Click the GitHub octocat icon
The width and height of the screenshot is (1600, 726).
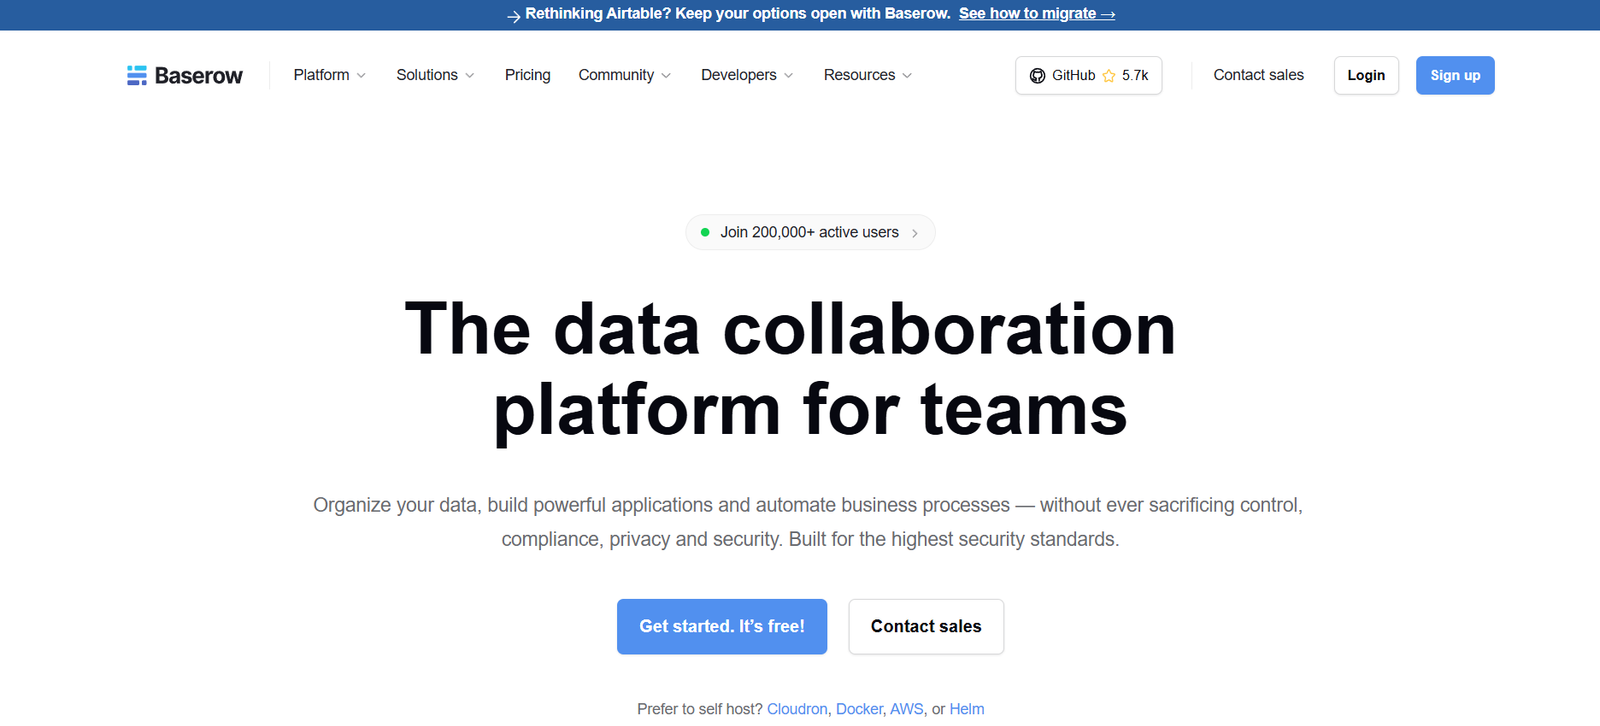coord(1038,76)
